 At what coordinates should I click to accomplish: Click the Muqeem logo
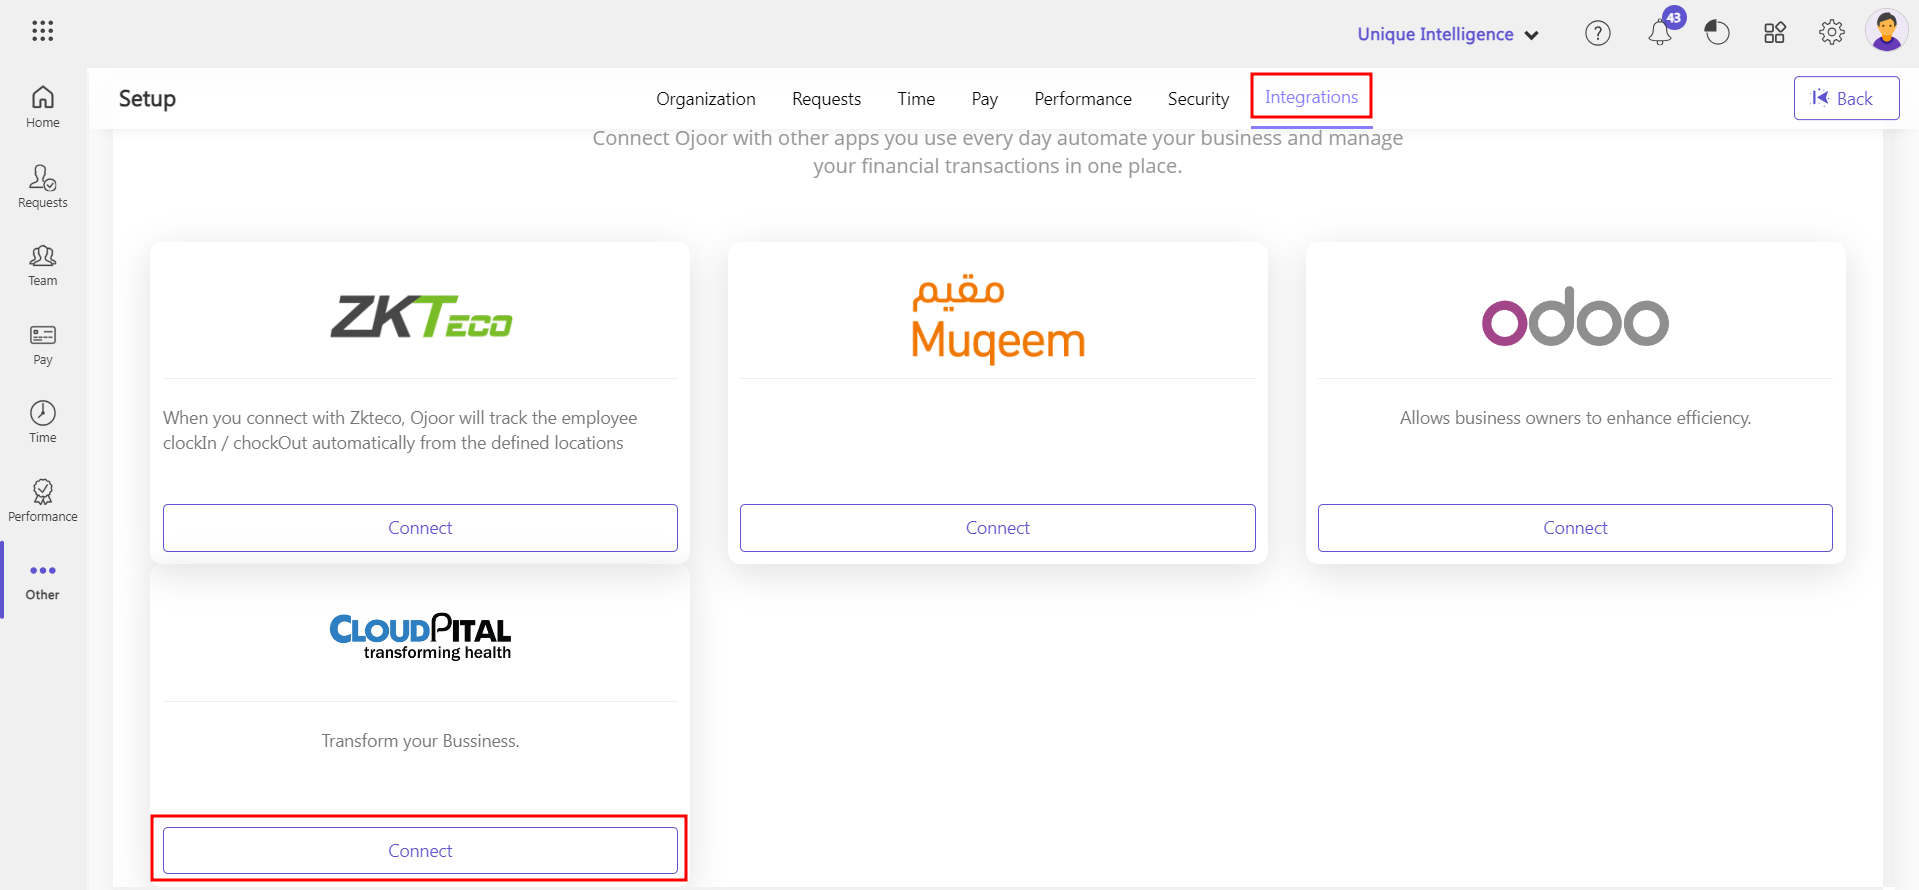pyautogui.click(x=998, y=318)
